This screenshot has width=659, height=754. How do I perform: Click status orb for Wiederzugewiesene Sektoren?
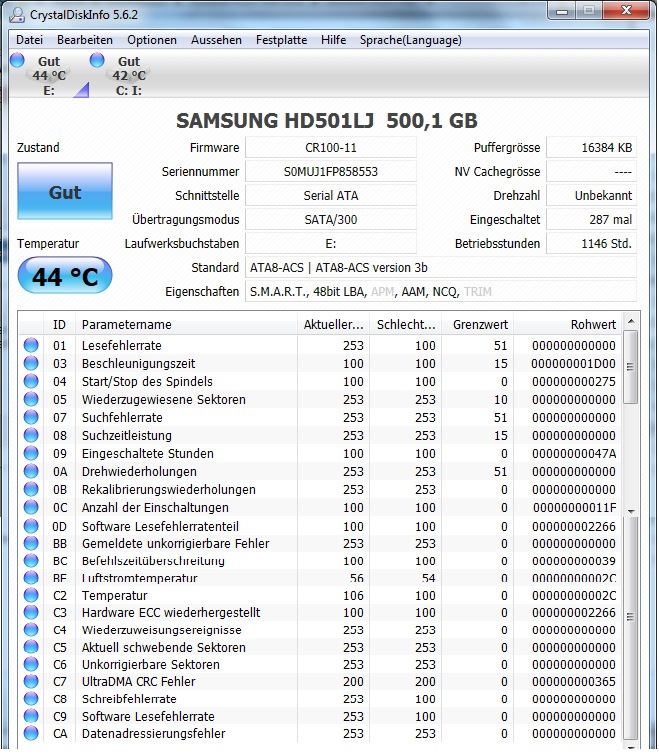(31, 399)
